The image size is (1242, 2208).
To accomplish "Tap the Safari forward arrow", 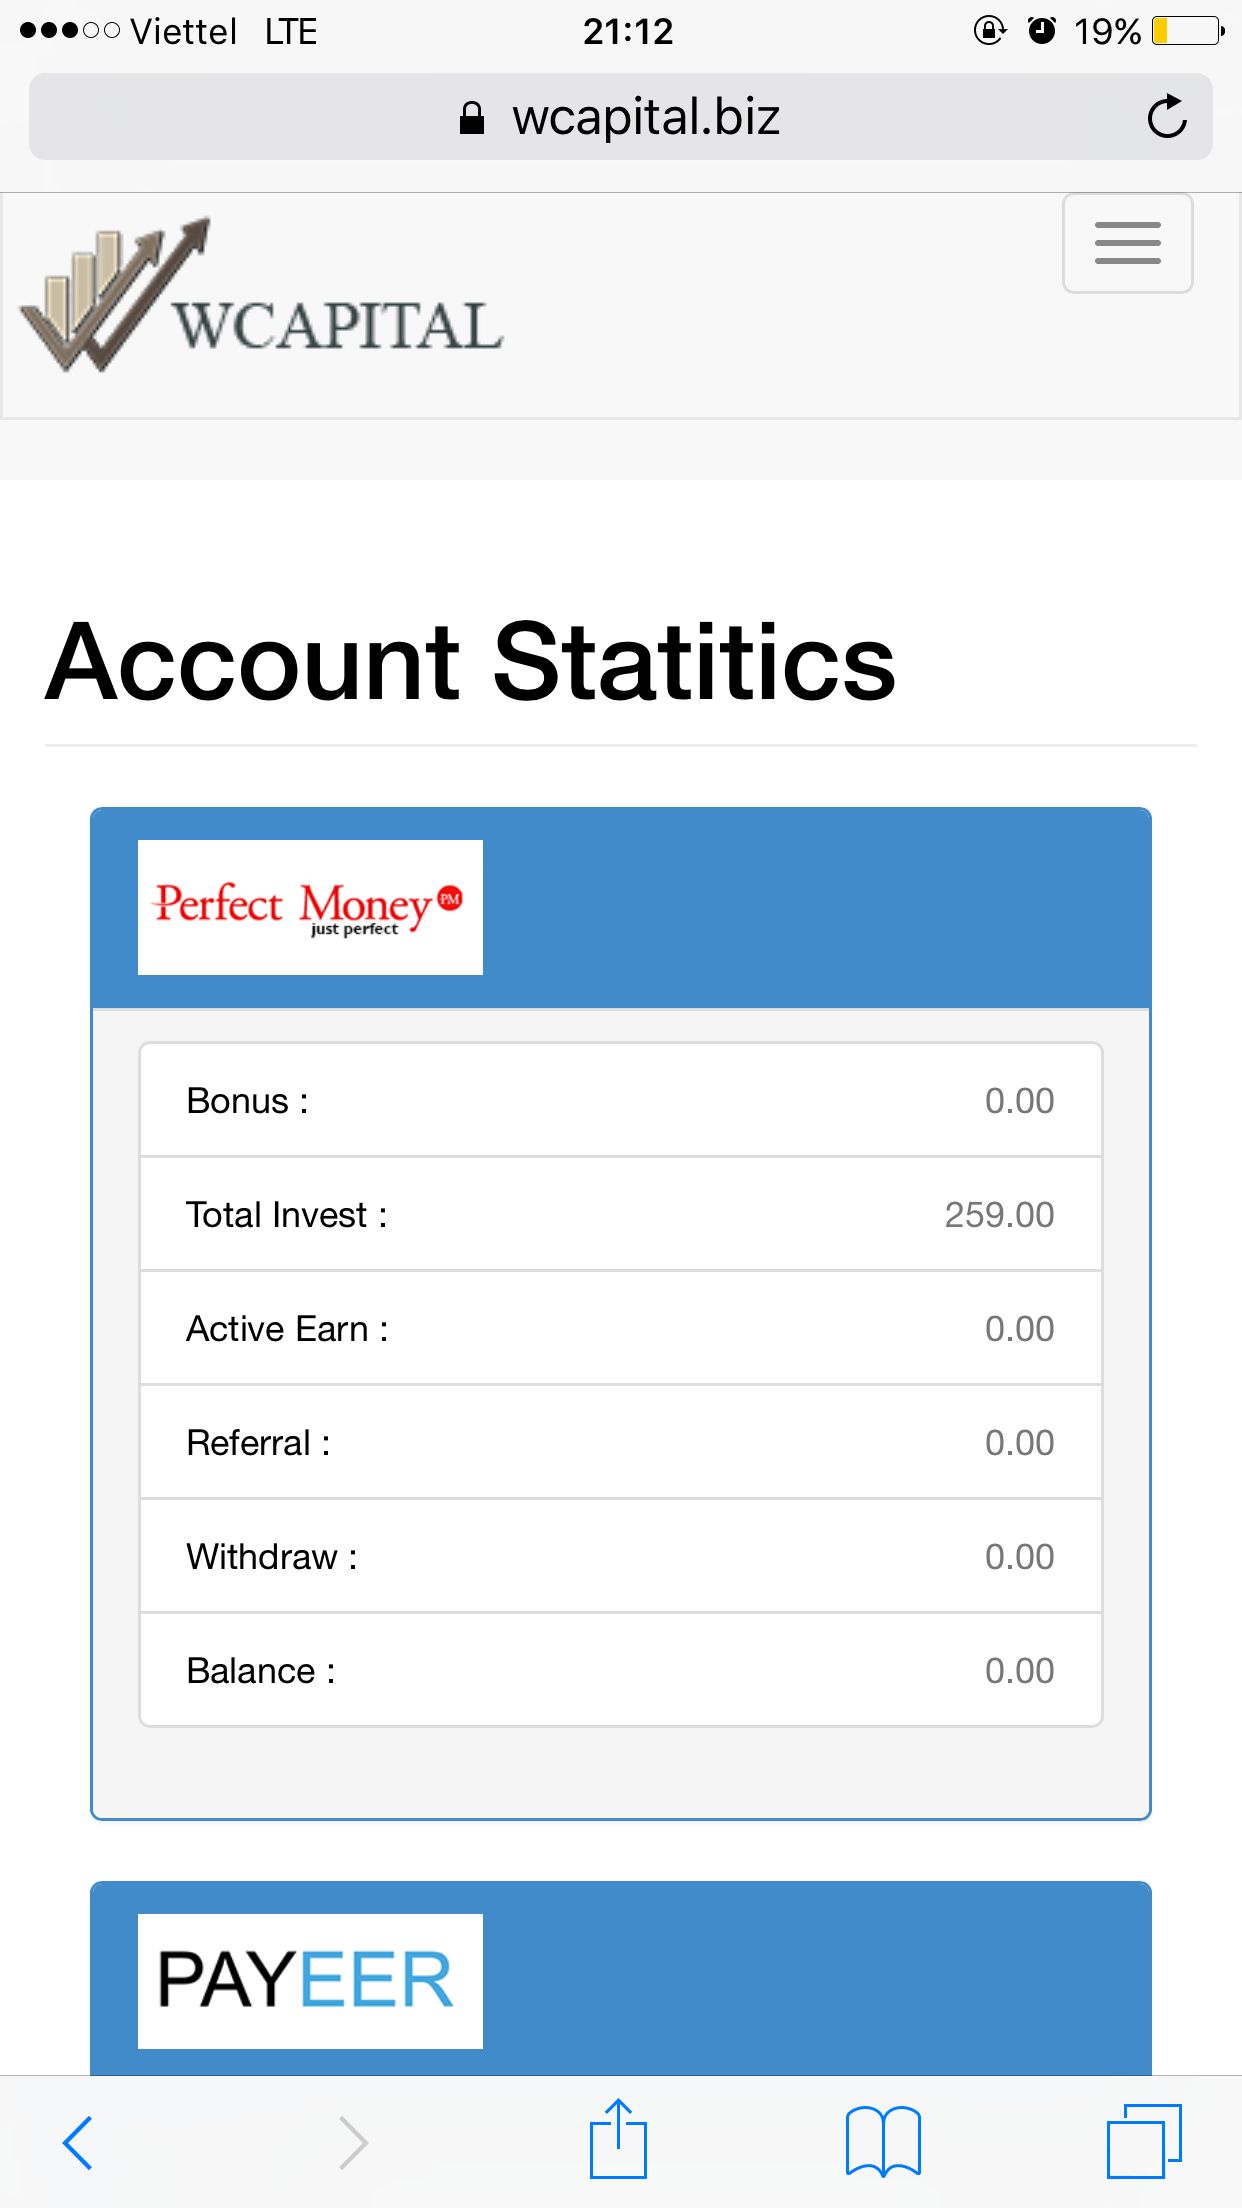I will pyautogui.click(x=352, y=2142).
